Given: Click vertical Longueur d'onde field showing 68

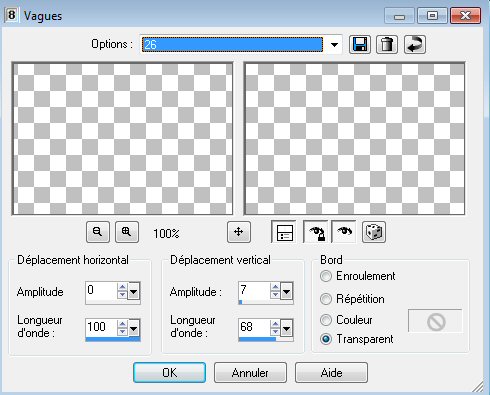Looking at the screenshot, I should [x=254, y=328].
